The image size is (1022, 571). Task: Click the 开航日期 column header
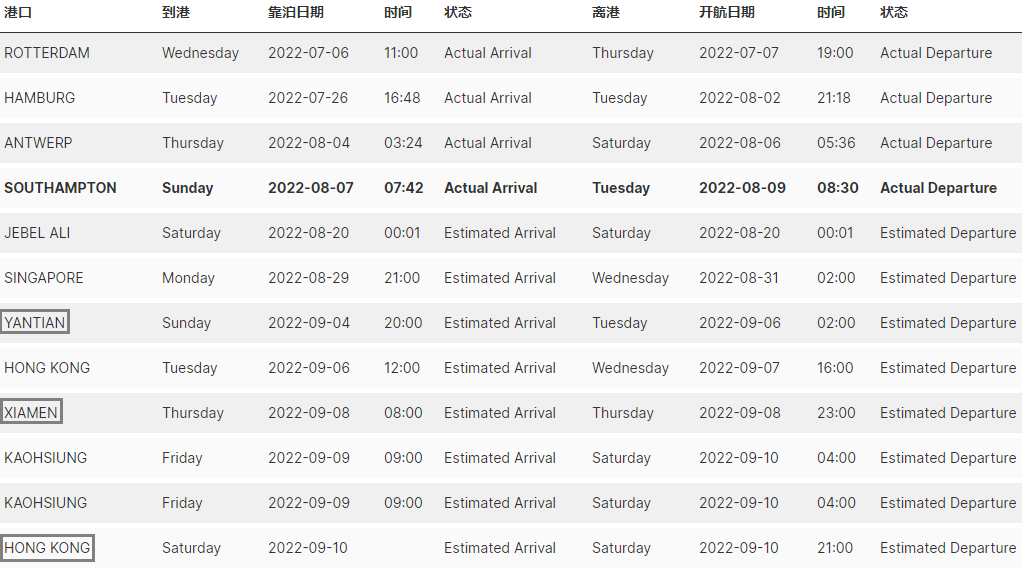pos(727,12)
